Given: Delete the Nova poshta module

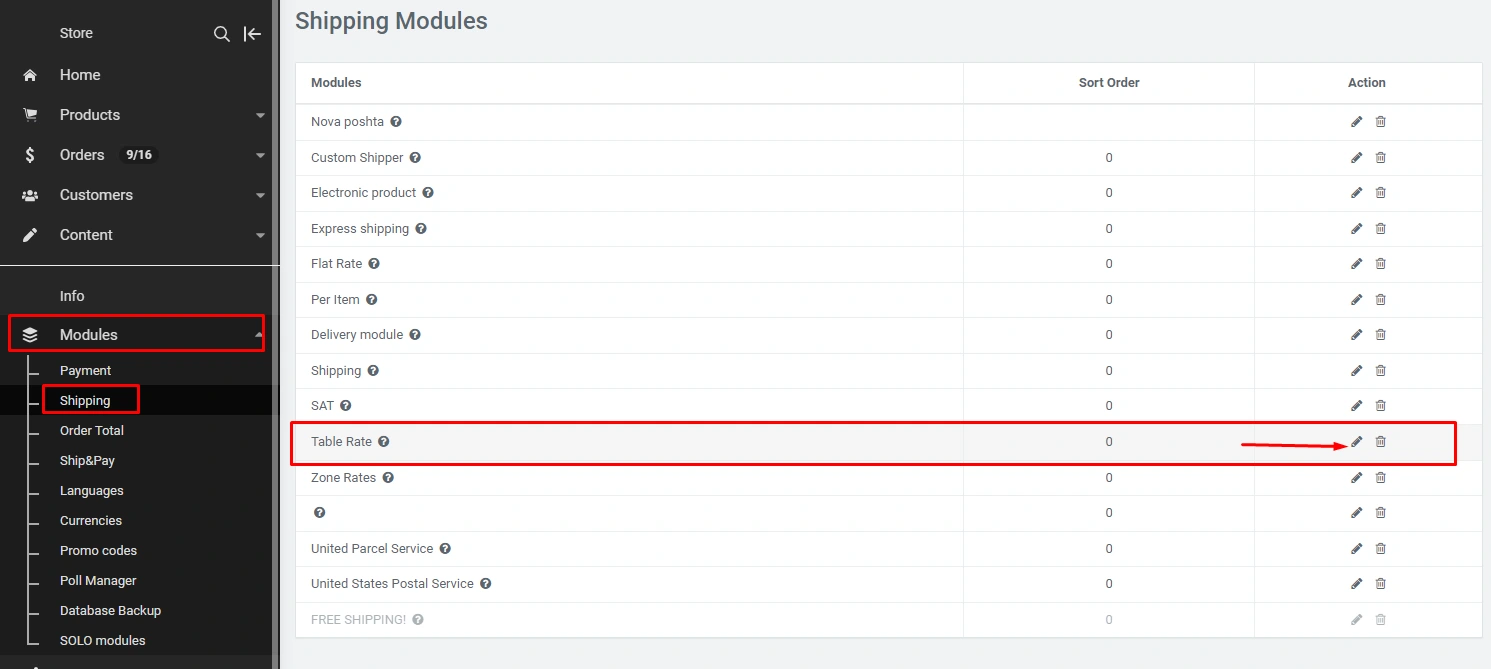Looking at the screenshot, I should [1381, 122].
